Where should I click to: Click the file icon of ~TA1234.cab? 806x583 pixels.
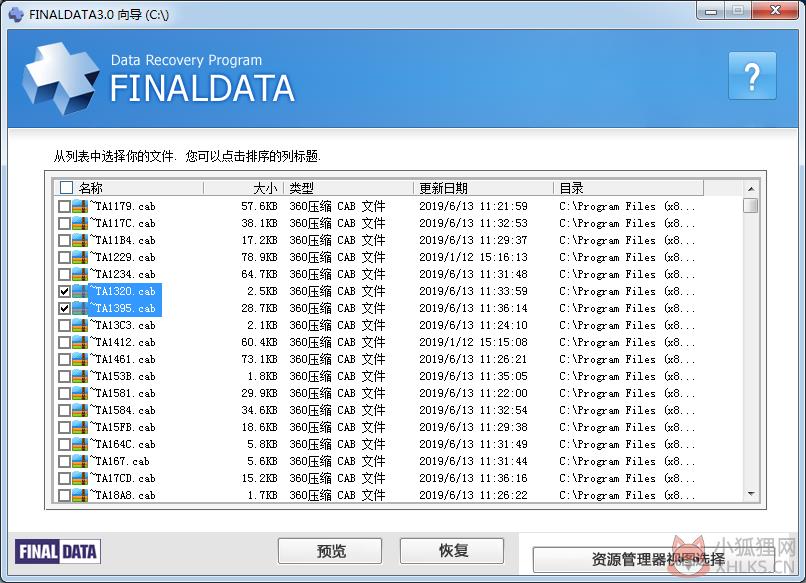point(80,274)
